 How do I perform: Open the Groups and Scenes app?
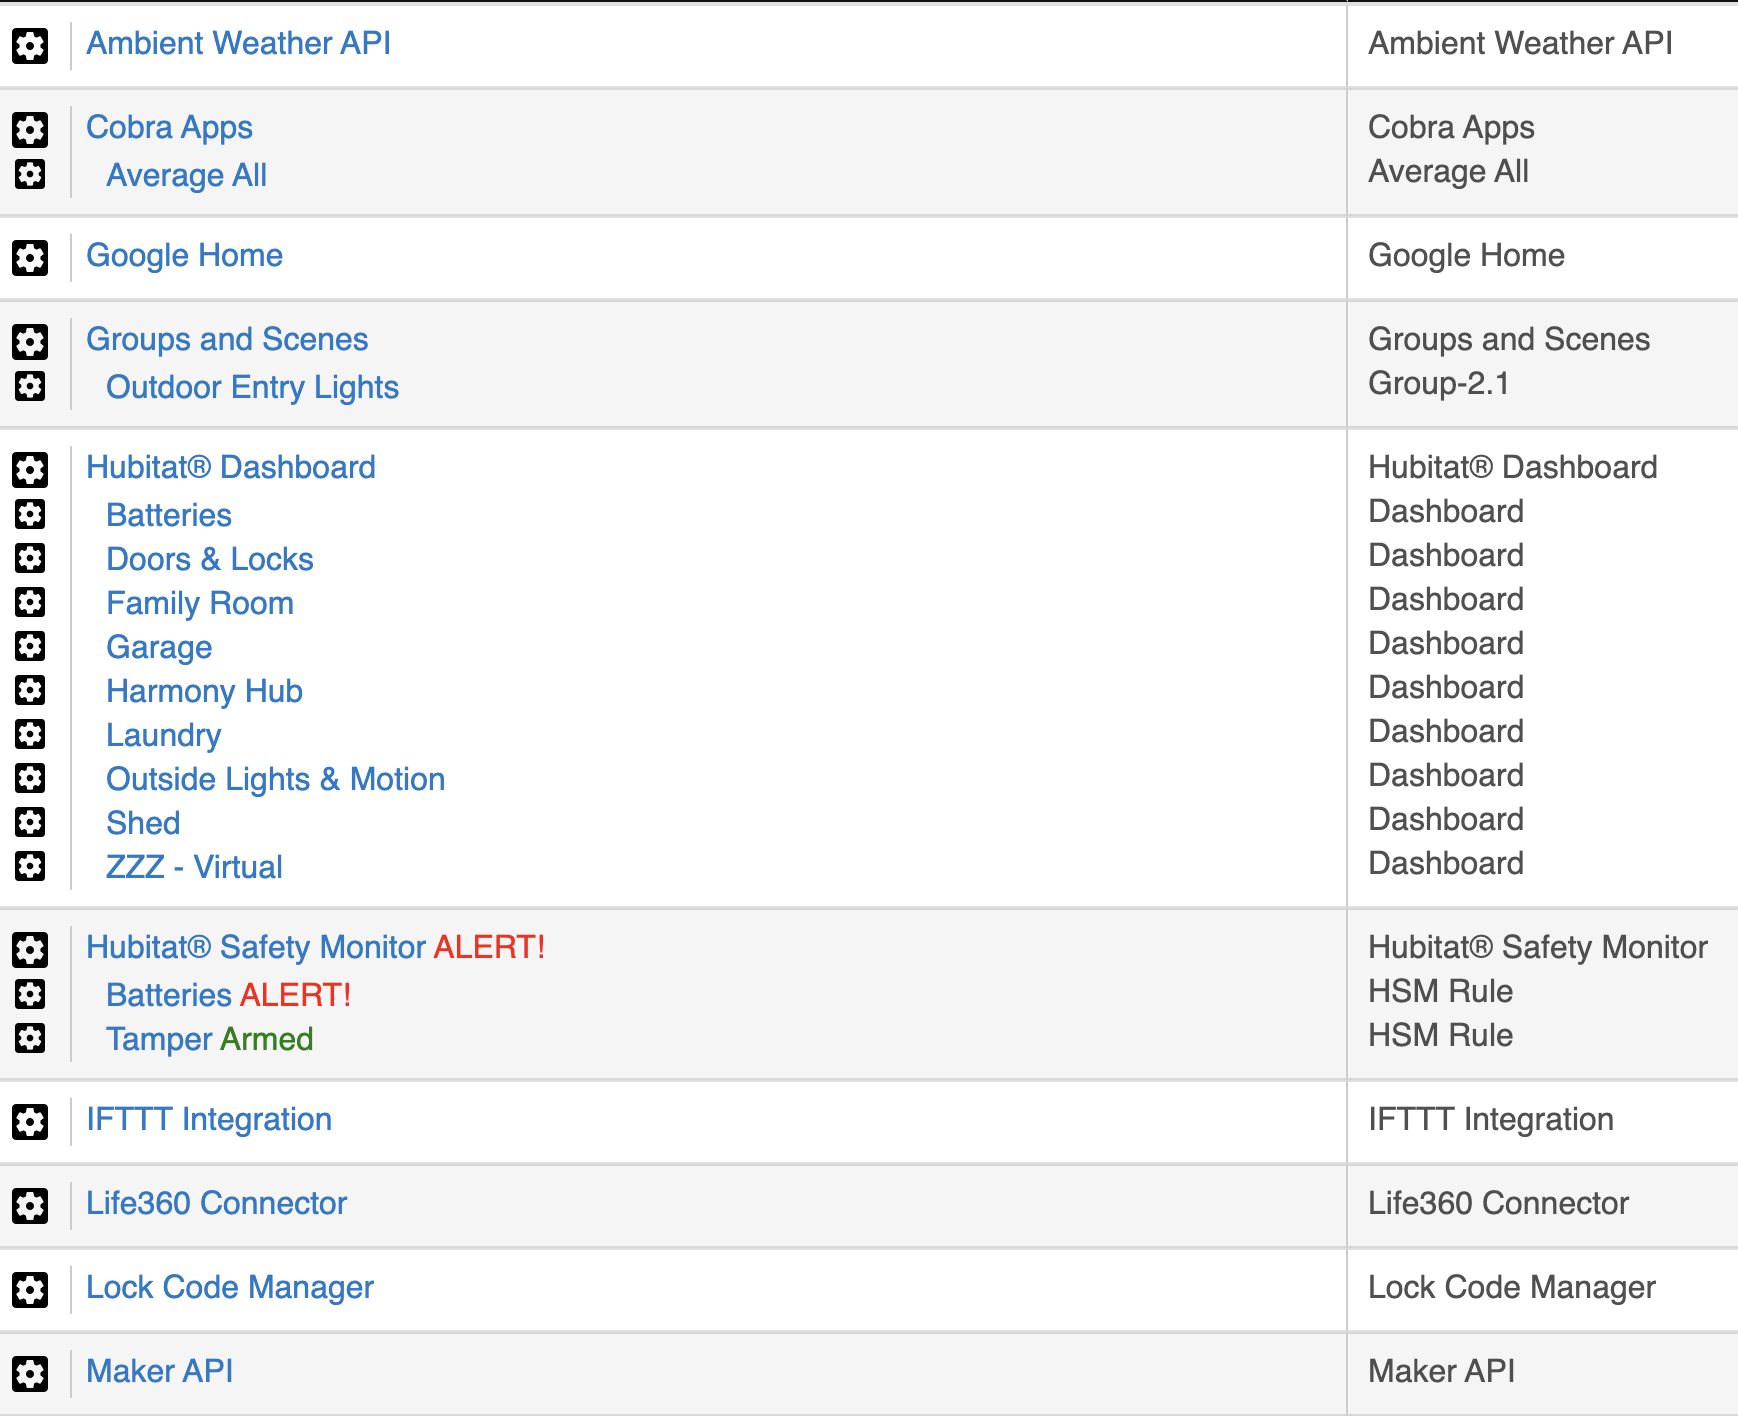click(227, 339)
